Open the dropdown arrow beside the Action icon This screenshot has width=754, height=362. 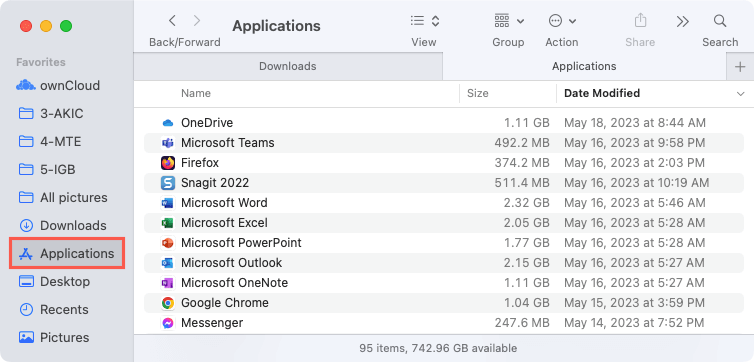pyautogui.click(x=572, y=21)
